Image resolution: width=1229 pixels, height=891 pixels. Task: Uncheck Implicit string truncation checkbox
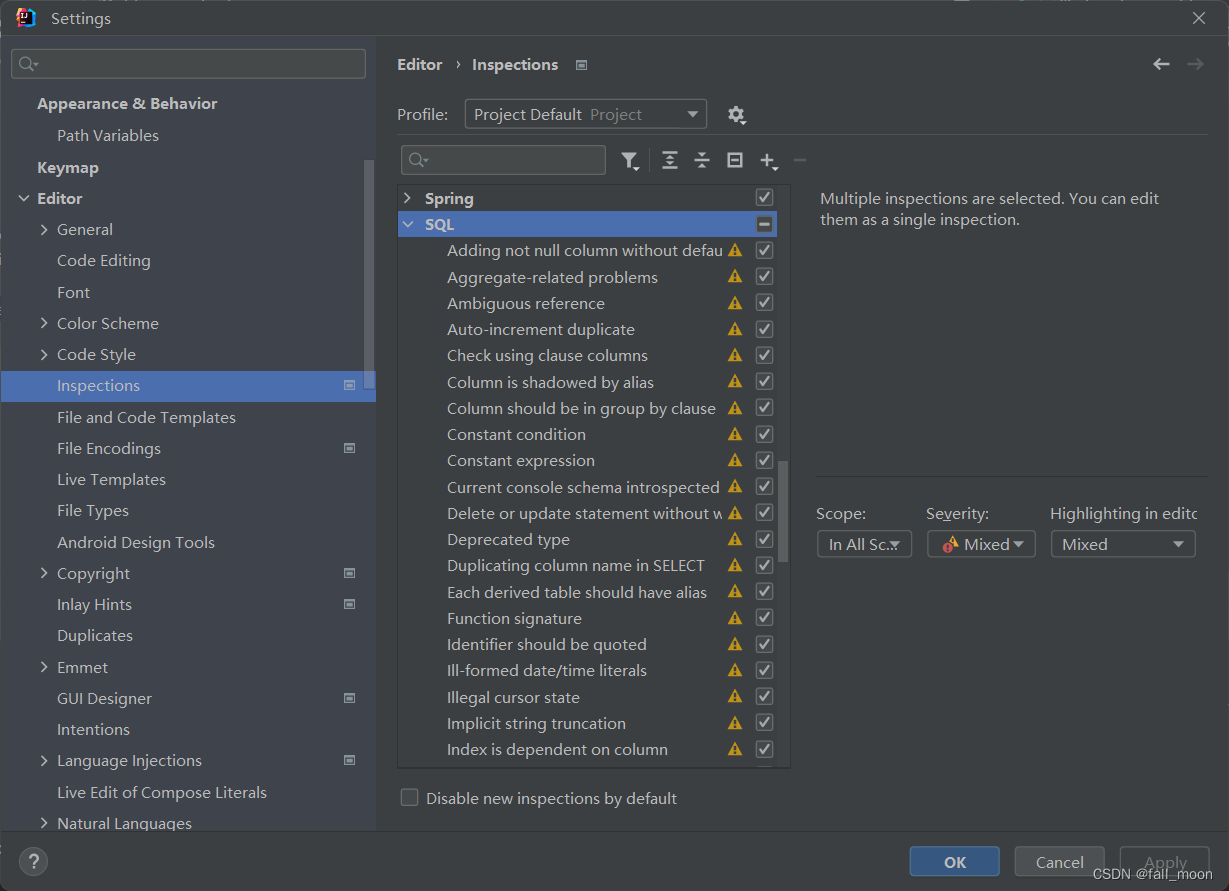764,723
